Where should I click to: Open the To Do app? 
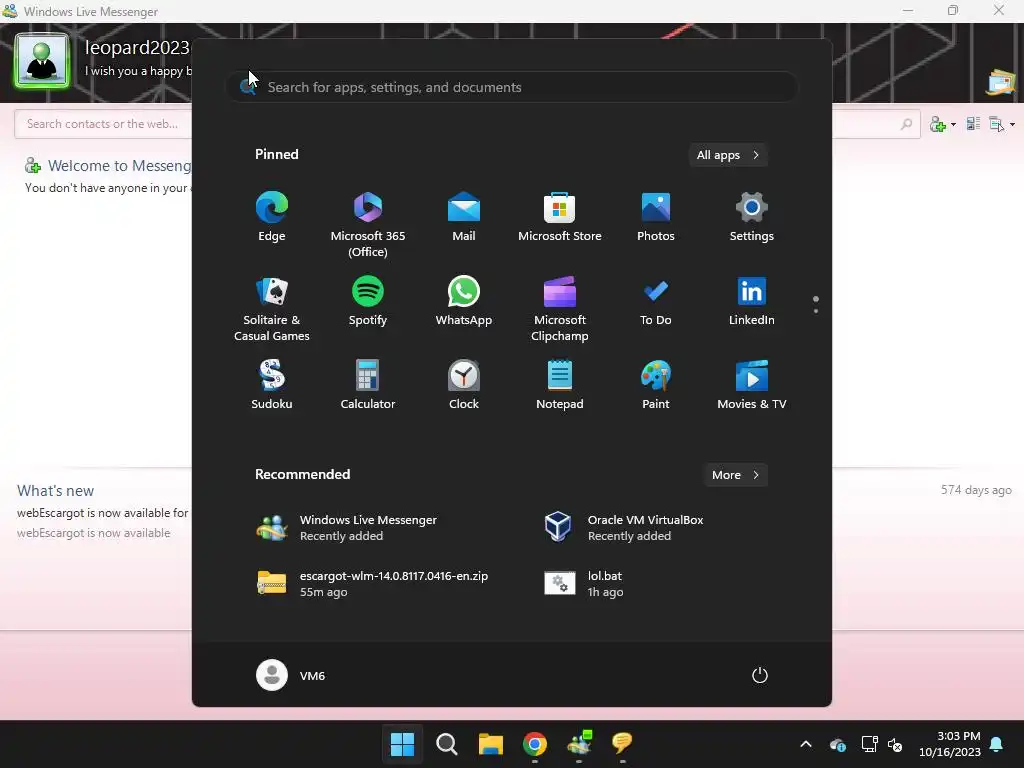(656, 301)
